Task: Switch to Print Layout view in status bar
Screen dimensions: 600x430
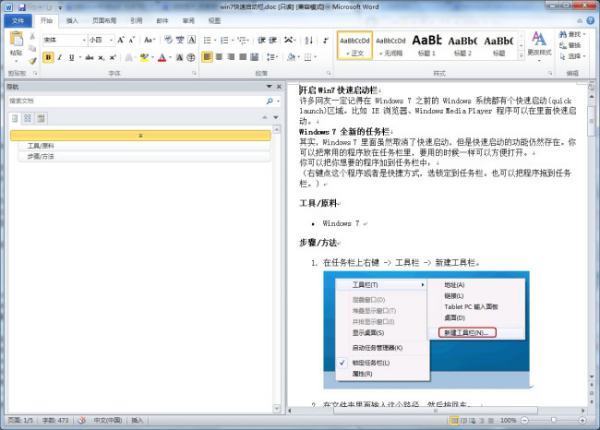Action: coord(454,420)
